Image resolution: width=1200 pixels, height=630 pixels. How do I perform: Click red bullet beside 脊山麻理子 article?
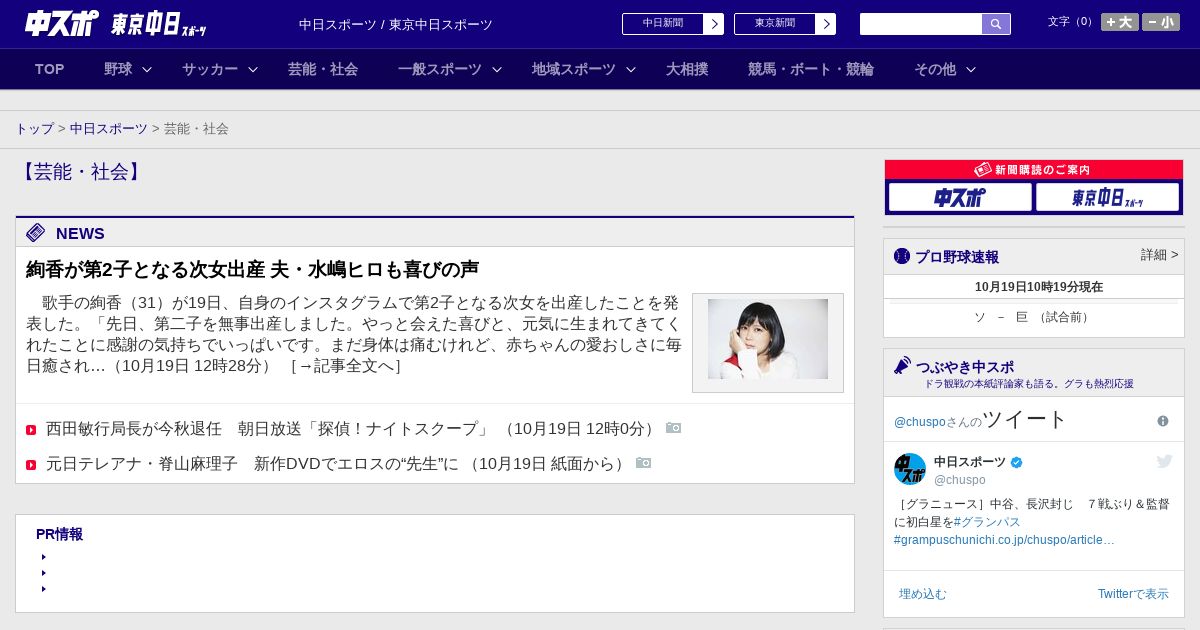31,465
